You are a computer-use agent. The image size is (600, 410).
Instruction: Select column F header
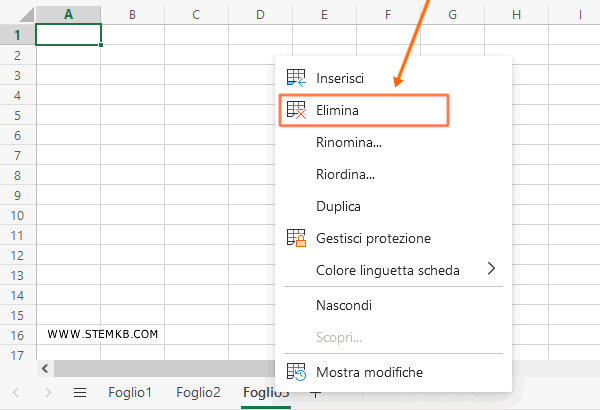388,15
